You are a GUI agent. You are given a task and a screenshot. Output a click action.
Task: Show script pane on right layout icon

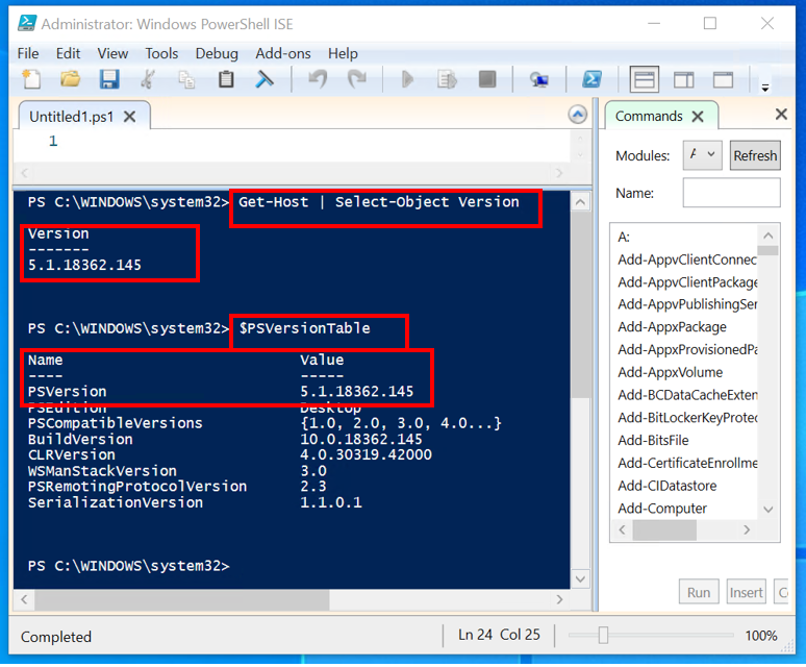point(684,80)
